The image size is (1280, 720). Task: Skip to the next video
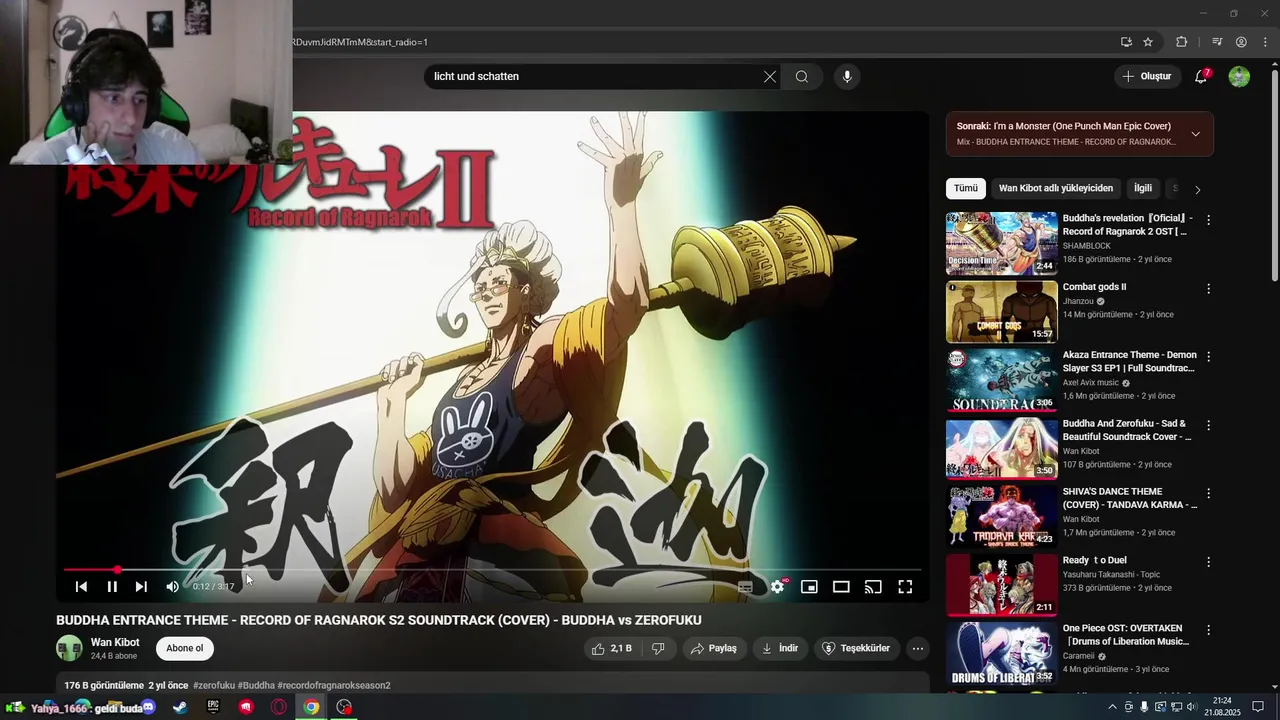tap(141, 587)
